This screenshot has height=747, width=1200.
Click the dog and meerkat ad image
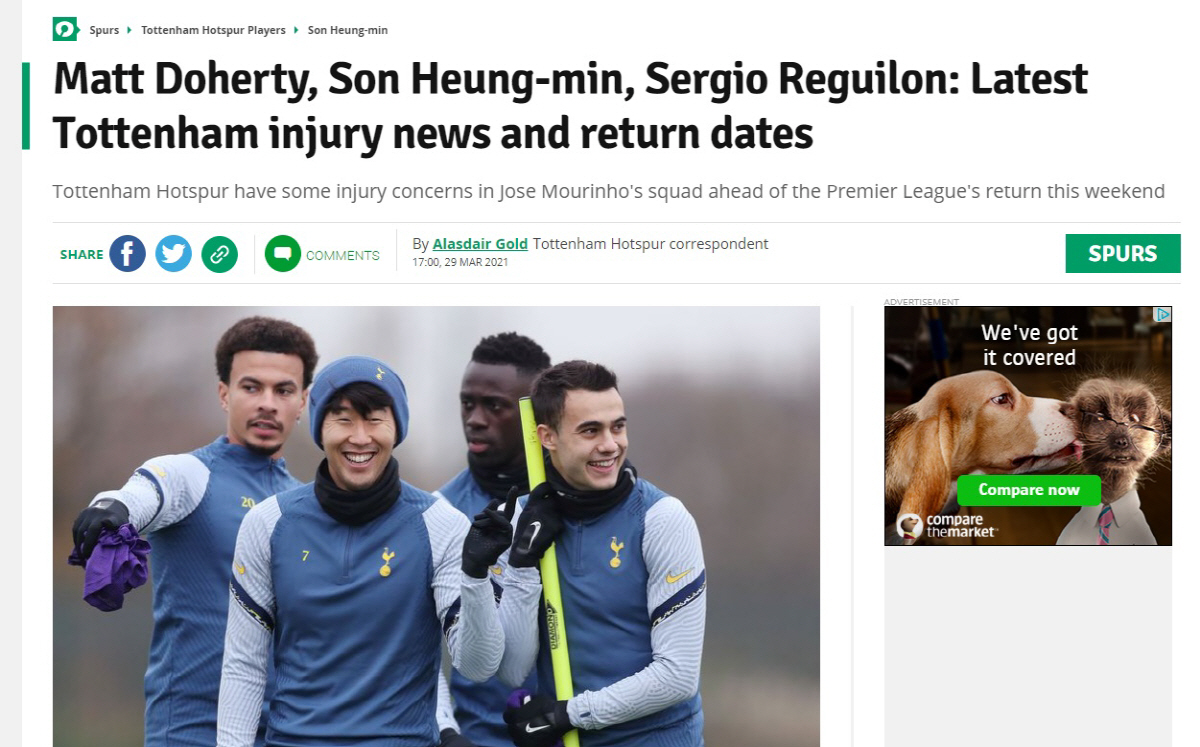tap(1028, 426)
